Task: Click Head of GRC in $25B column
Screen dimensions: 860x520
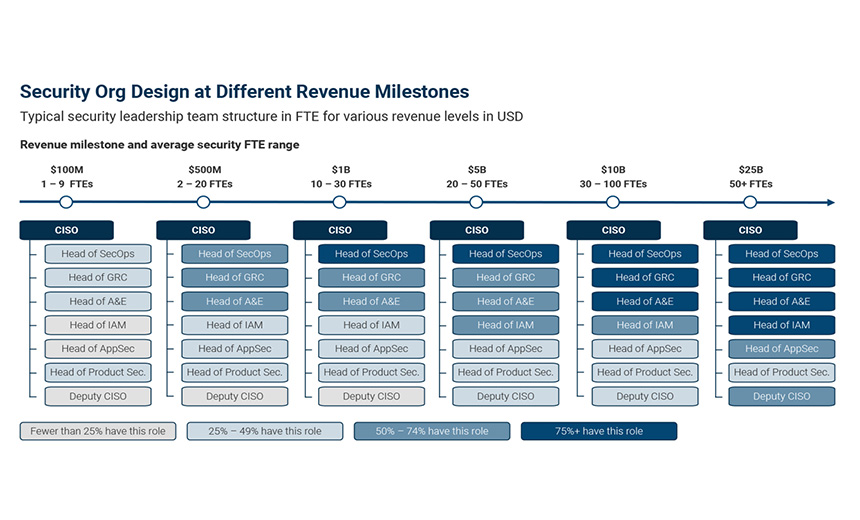Action: tap(782, 278)
